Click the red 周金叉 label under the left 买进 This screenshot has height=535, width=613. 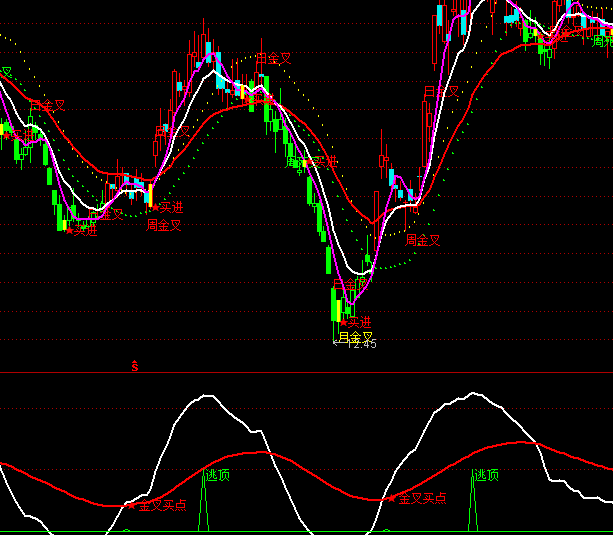click(164, 225)
